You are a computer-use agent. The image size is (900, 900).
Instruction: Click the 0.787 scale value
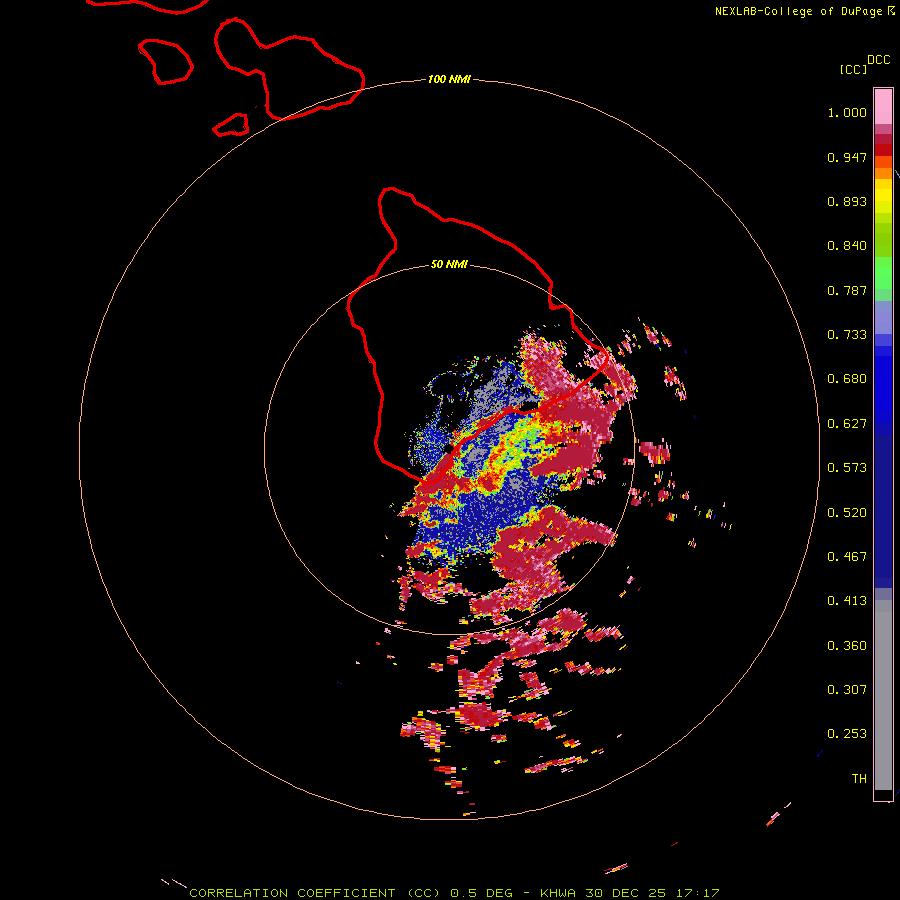coord(847,290)
